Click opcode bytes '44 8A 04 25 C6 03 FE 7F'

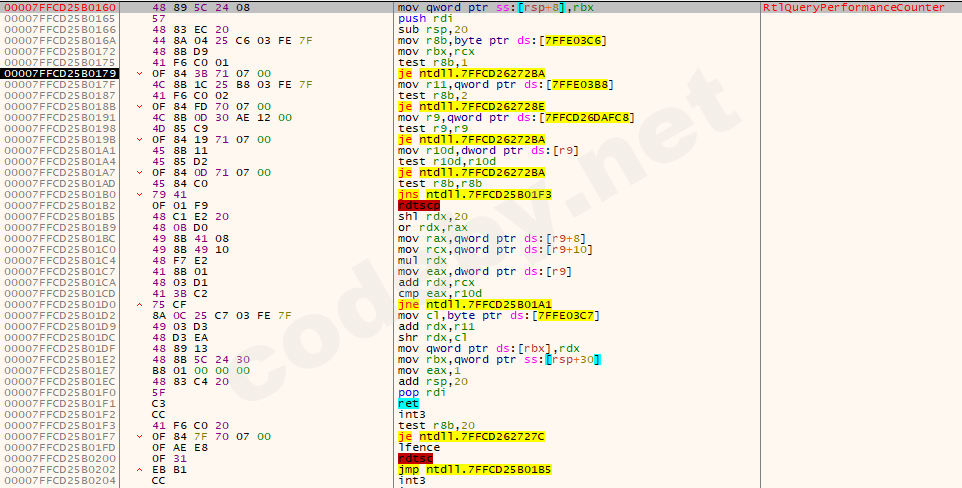[x=232, y=41]
